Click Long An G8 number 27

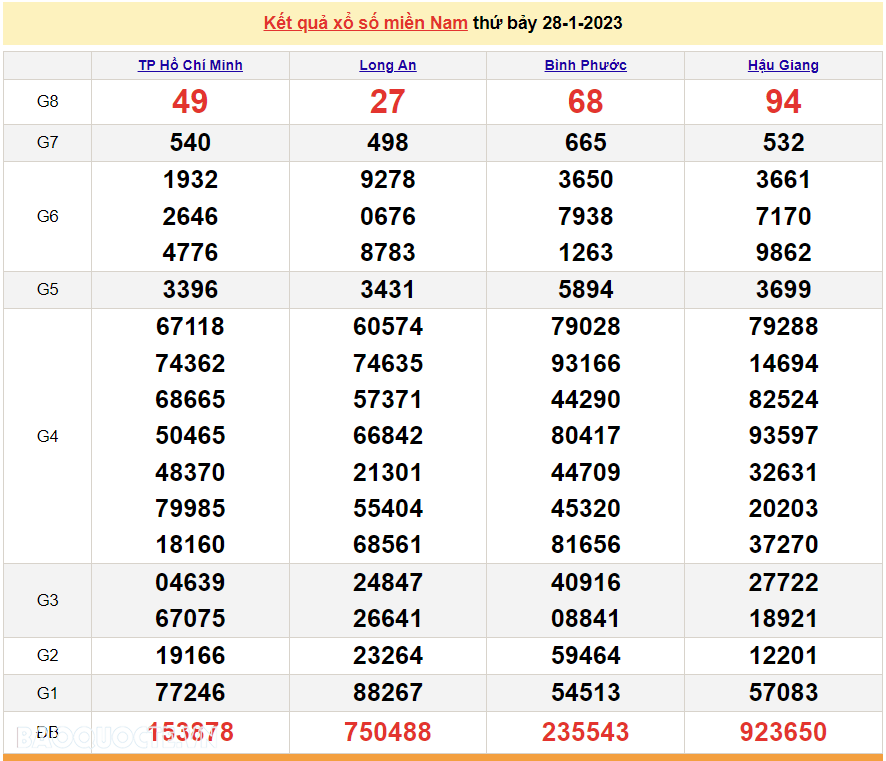coord(388,102)
